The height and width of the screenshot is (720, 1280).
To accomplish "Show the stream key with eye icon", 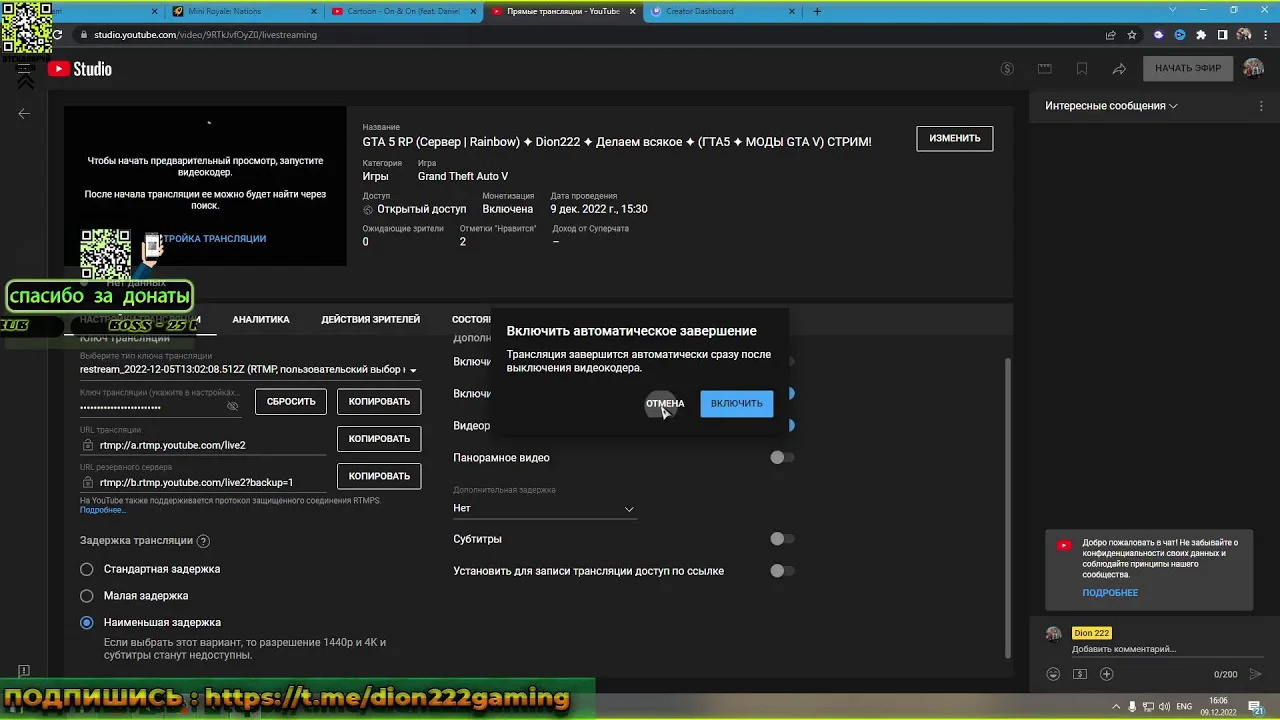I will [232, 406].
